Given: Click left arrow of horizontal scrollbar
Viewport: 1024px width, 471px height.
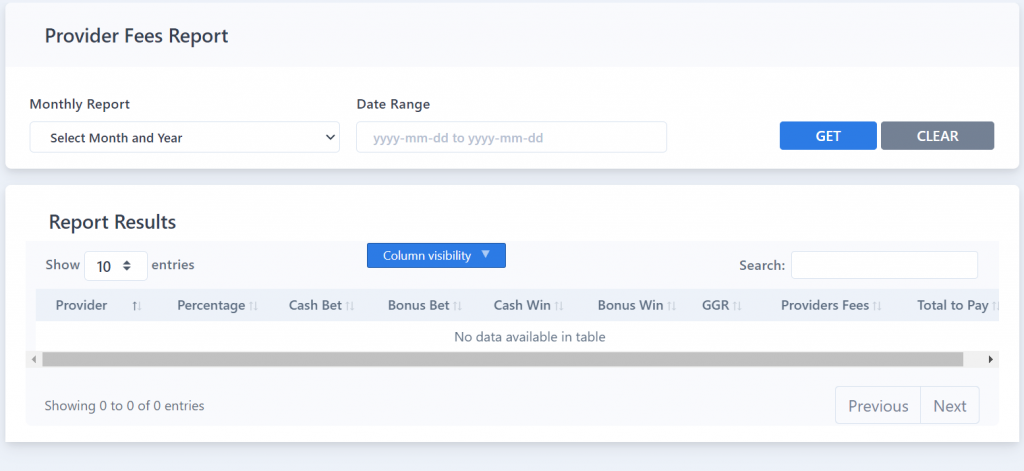Looking at the screenshot, I should click(x=33, y=359).
